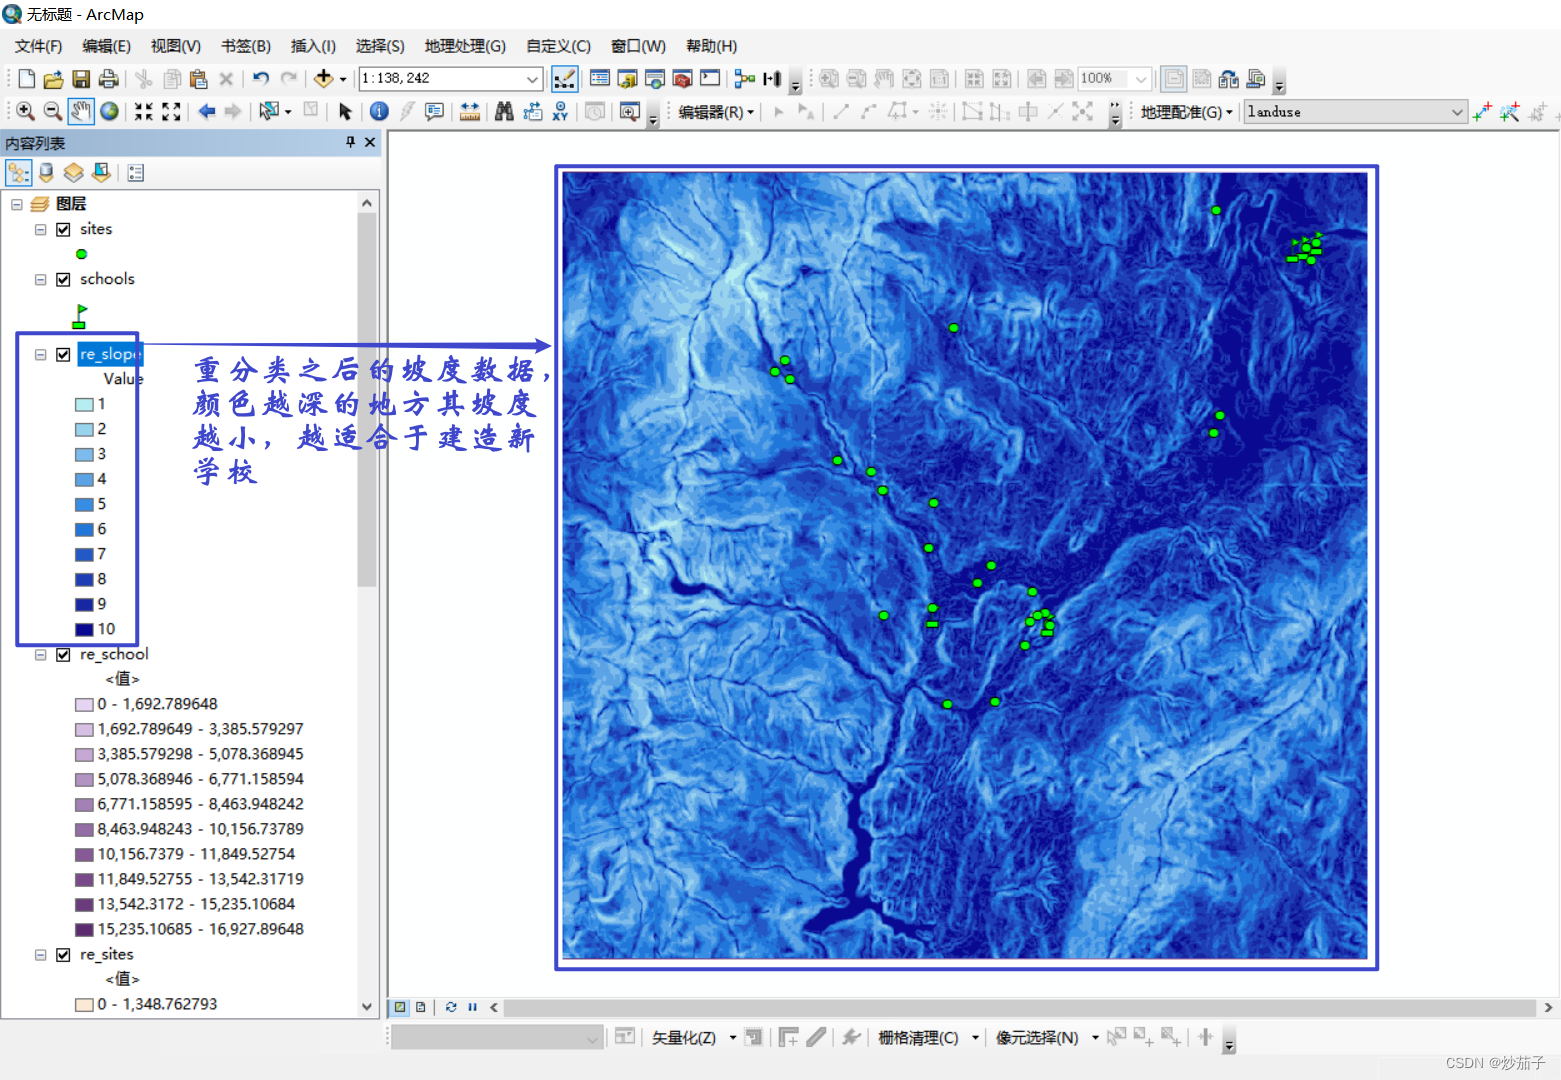This screenshot has width=1561, height=1080.
Task: Select the Identify tool
Action: pyautogui.click(x=379, y=112)
